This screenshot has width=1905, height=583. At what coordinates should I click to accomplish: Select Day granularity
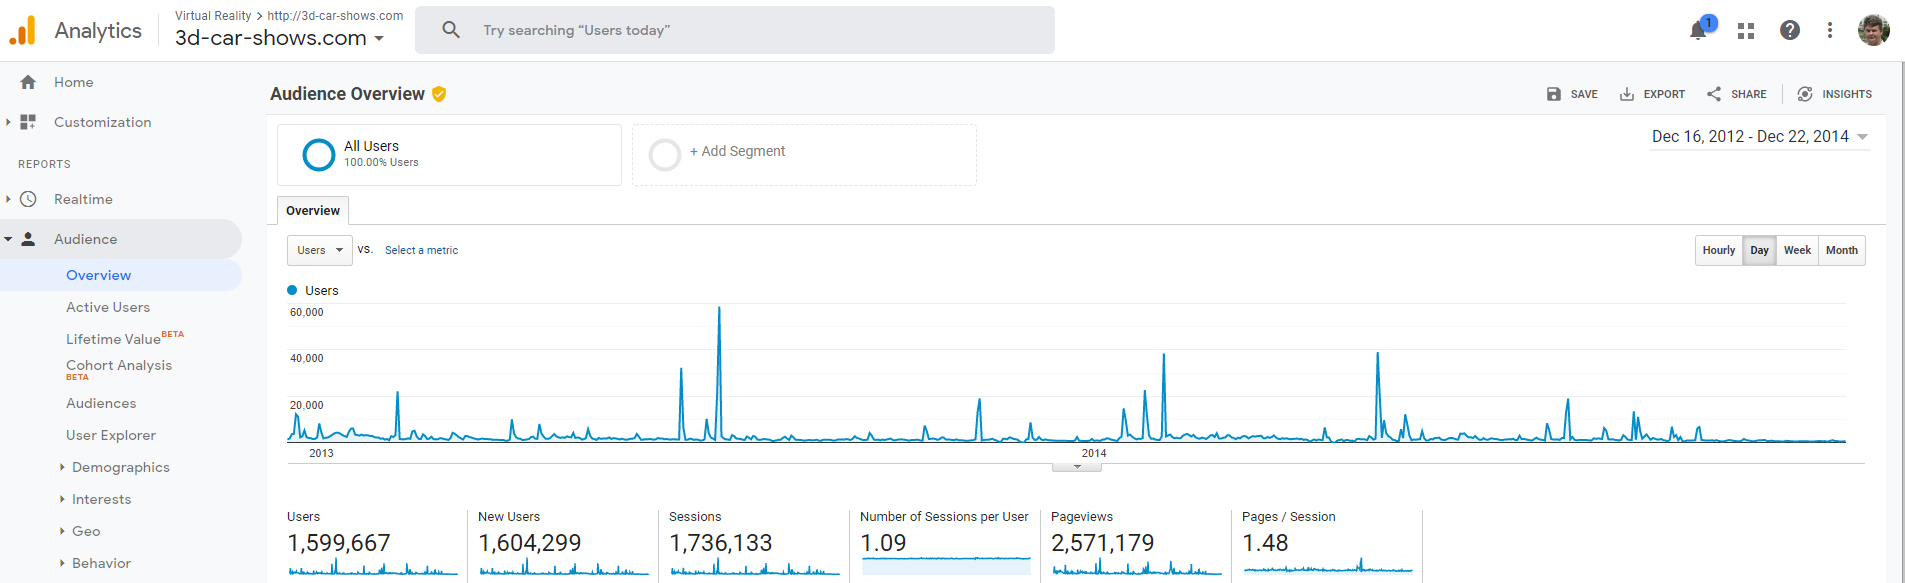click(1759, 250)
